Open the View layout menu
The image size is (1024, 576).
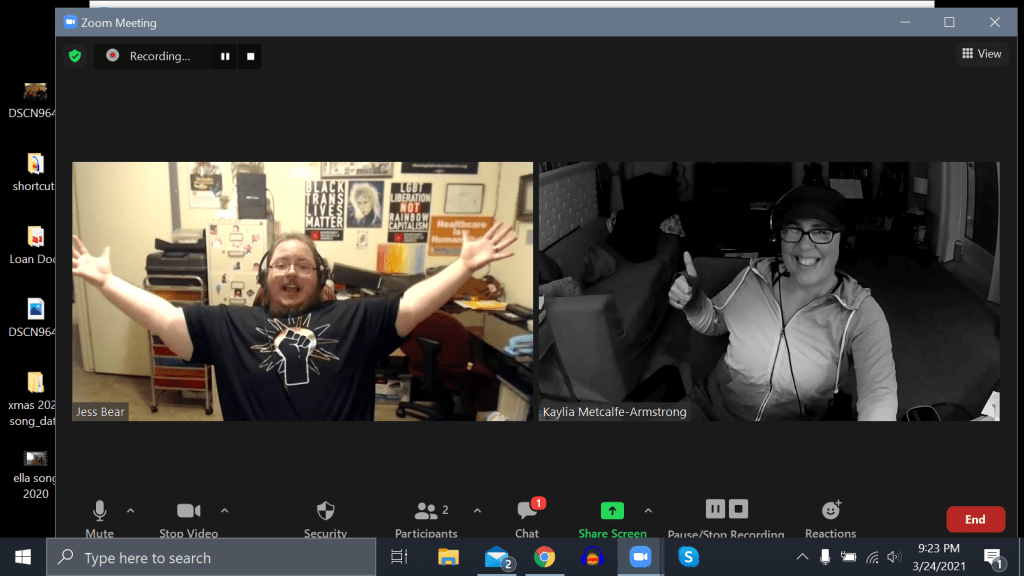[981, 54]
